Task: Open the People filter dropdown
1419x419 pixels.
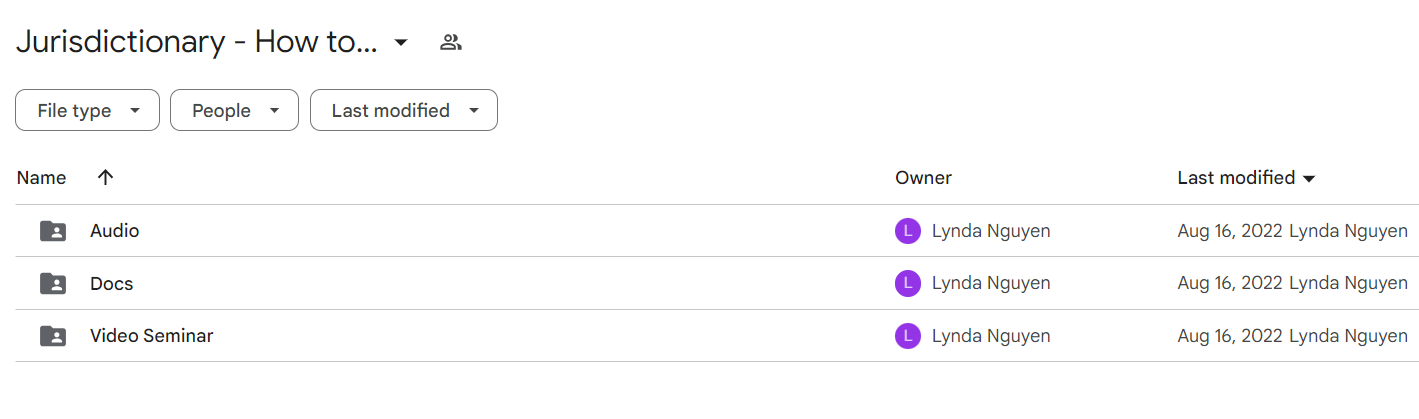Action: (234, 110)
